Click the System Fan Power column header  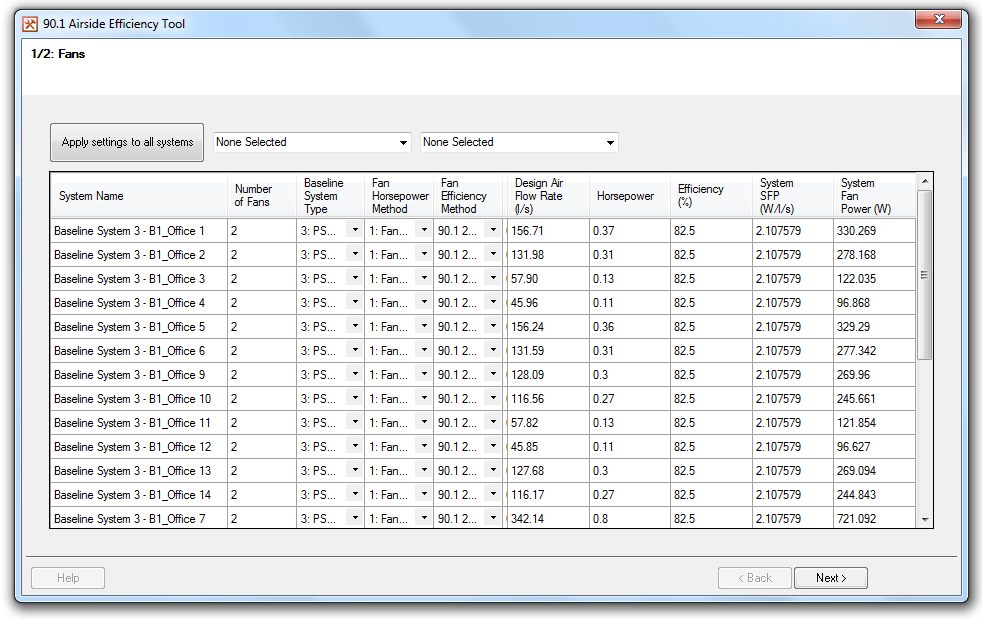tap(874, 195)
